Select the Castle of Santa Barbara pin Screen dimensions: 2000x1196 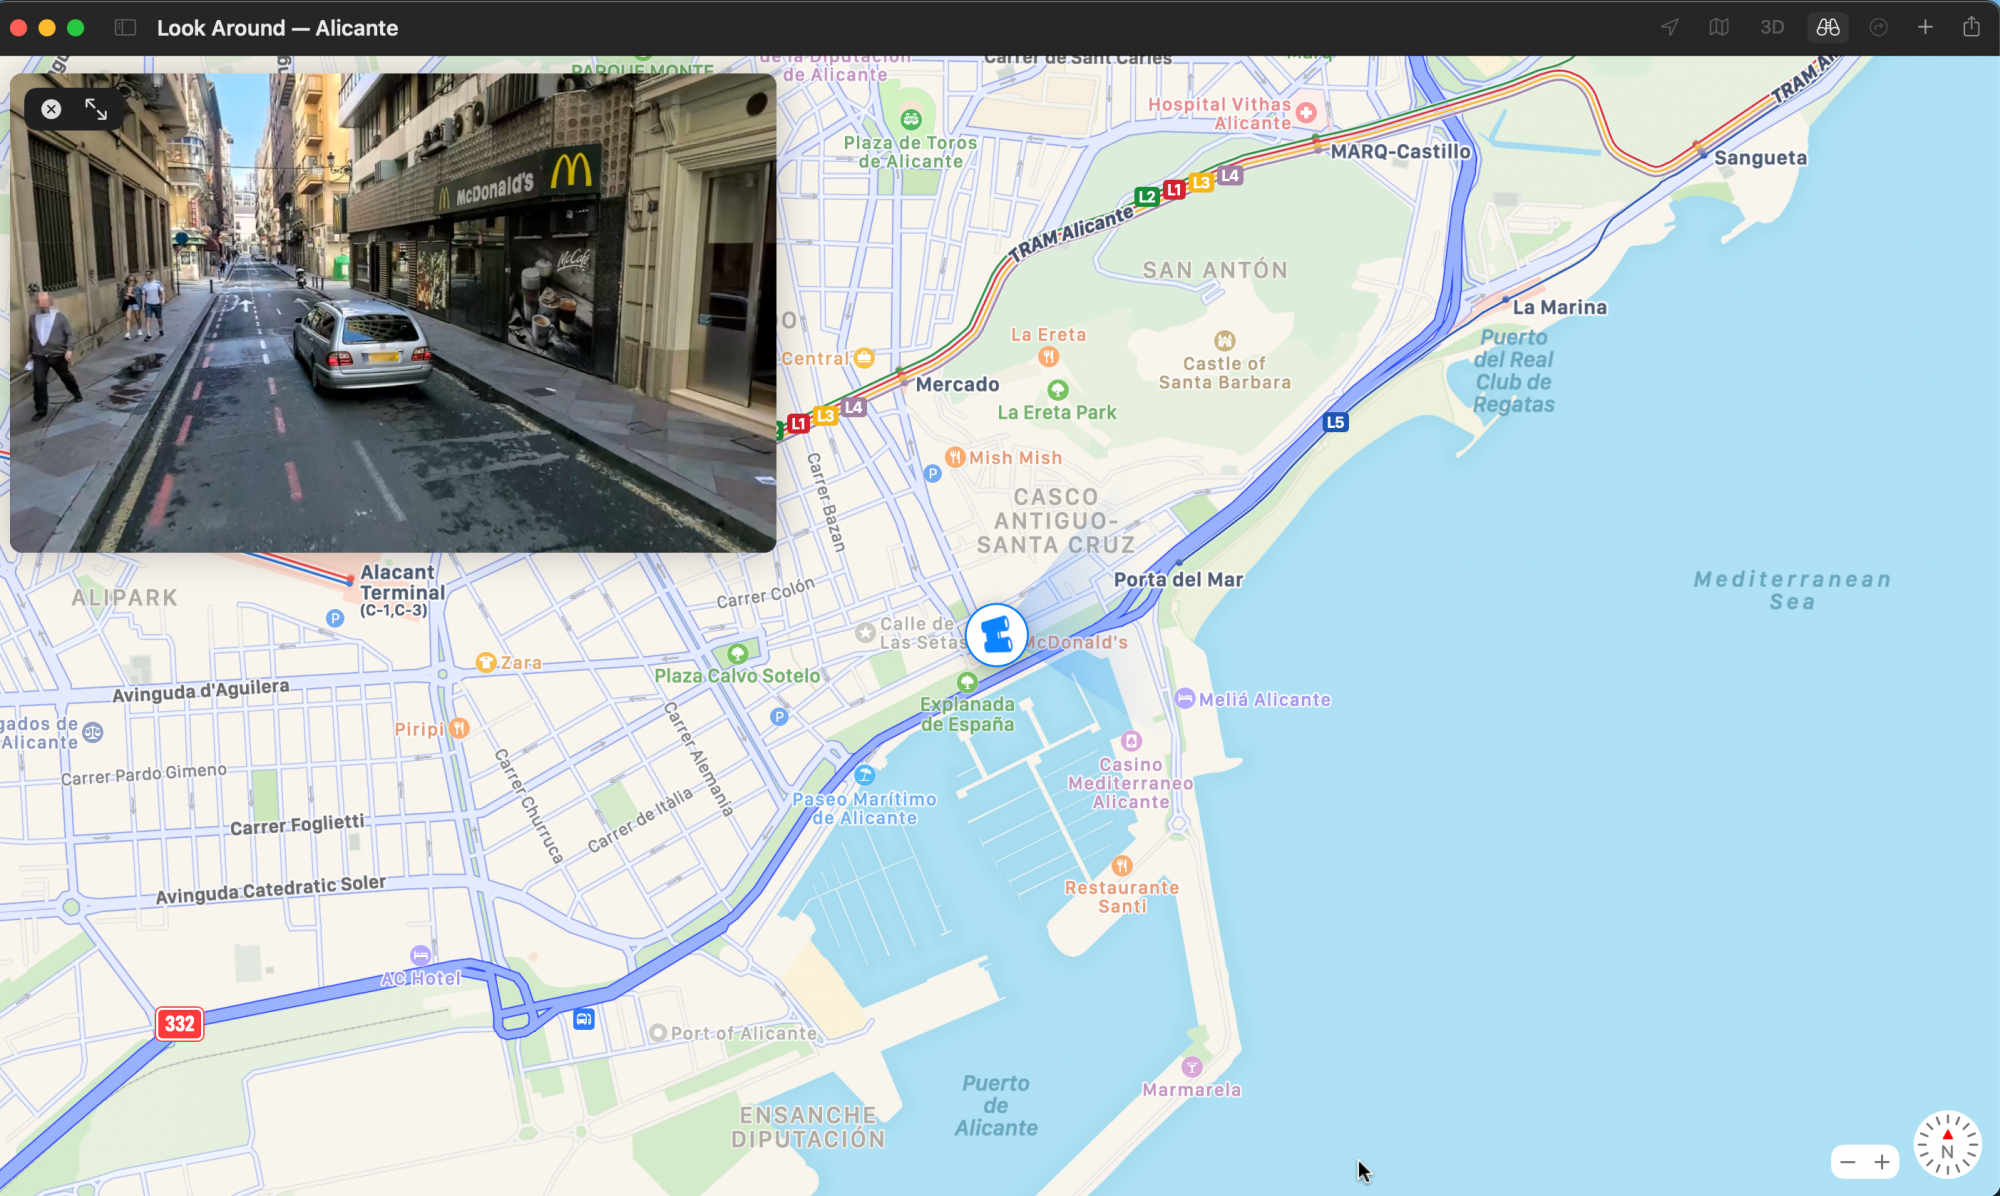pos(1224,342)
